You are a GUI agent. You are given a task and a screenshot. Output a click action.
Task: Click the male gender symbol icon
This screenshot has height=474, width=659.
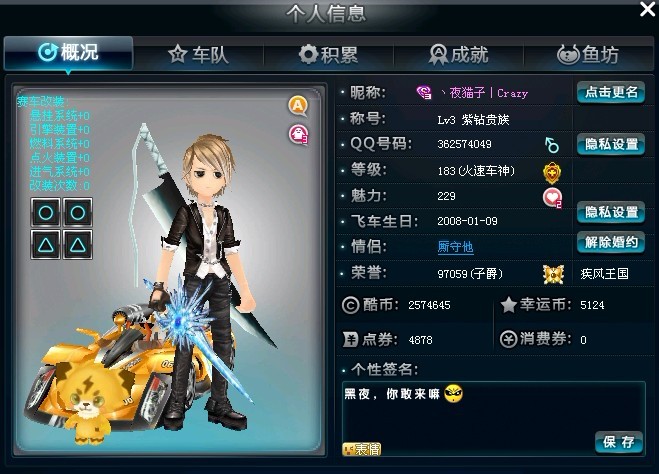point(551,144)
